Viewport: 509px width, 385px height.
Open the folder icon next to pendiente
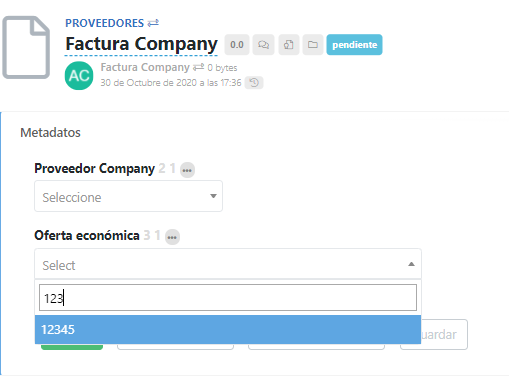[313, 44]
